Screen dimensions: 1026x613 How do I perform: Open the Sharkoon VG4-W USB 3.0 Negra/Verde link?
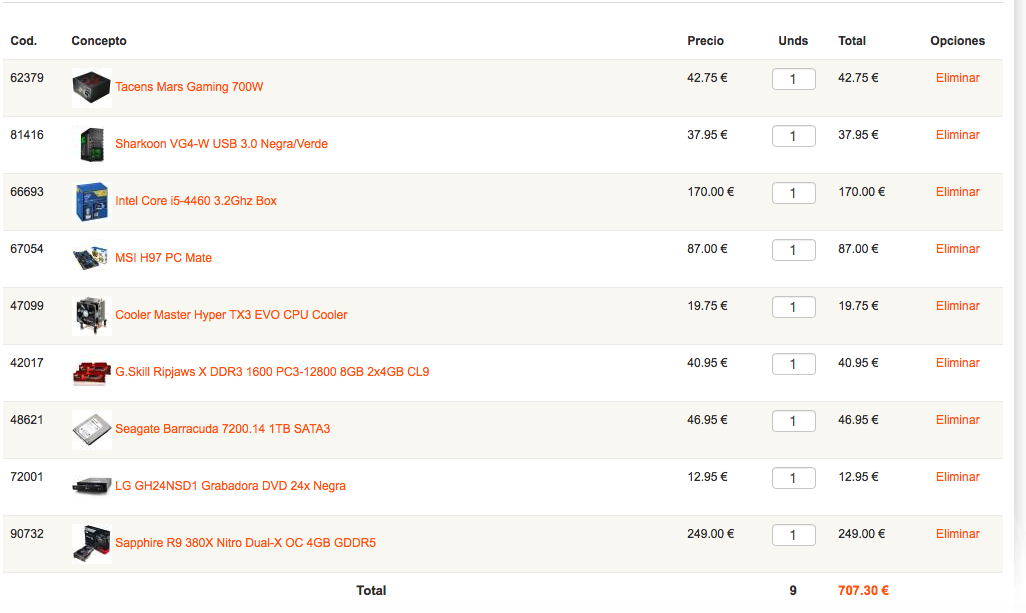click(x=221, y=144)
